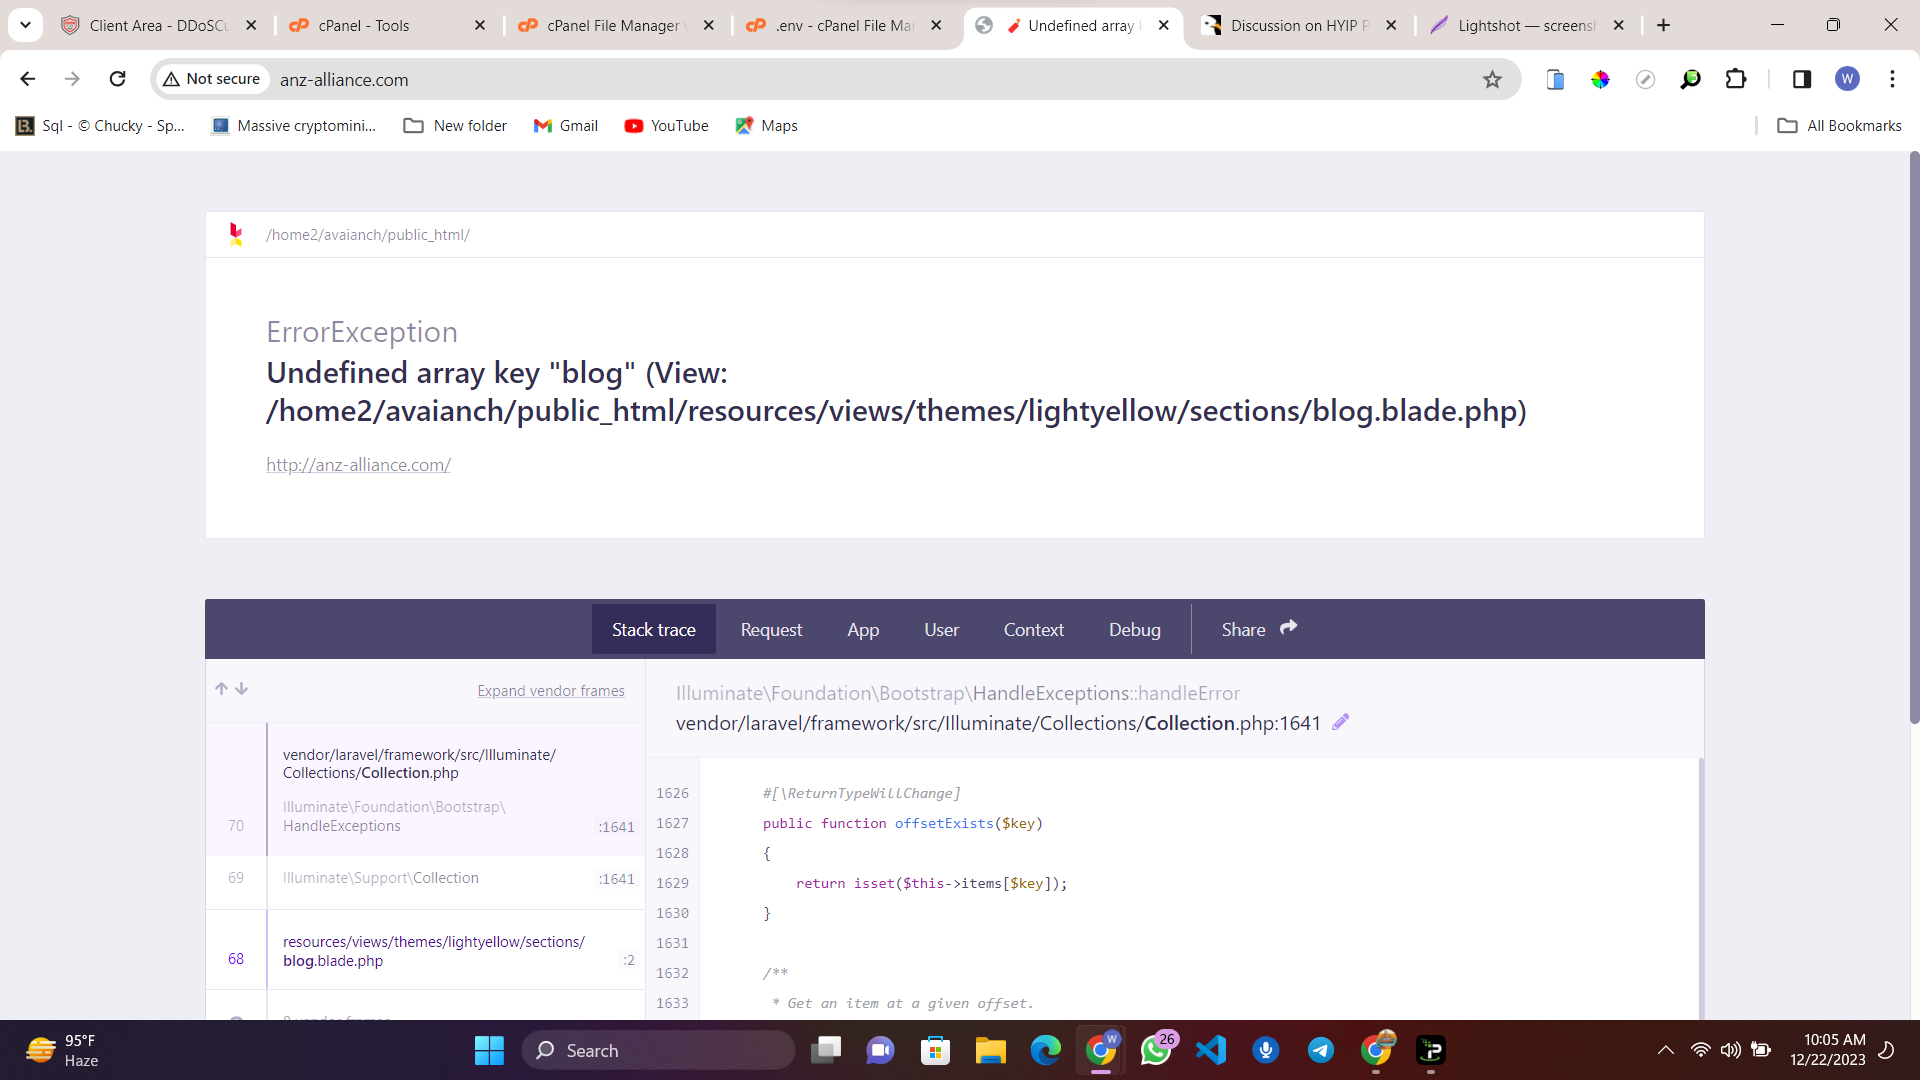Show hidden system tray icons
1920x1080 pixels.
point(1665,1050)
